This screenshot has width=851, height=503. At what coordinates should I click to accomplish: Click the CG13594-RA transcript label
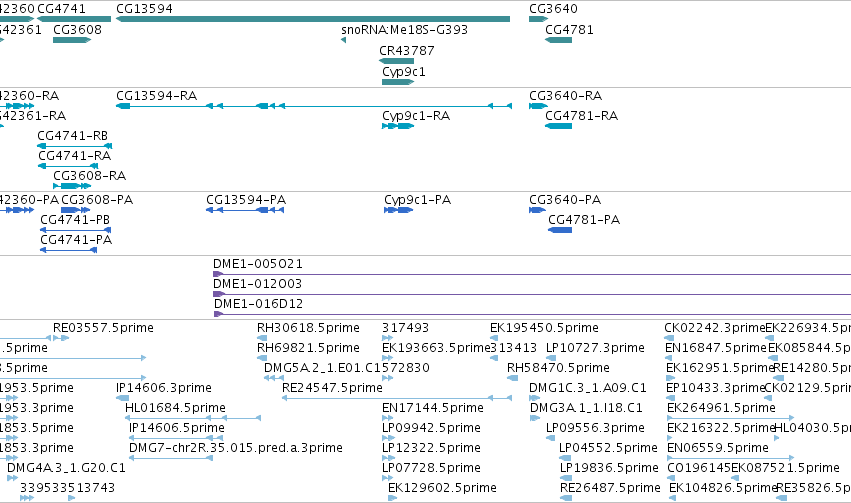click(157, 95)
